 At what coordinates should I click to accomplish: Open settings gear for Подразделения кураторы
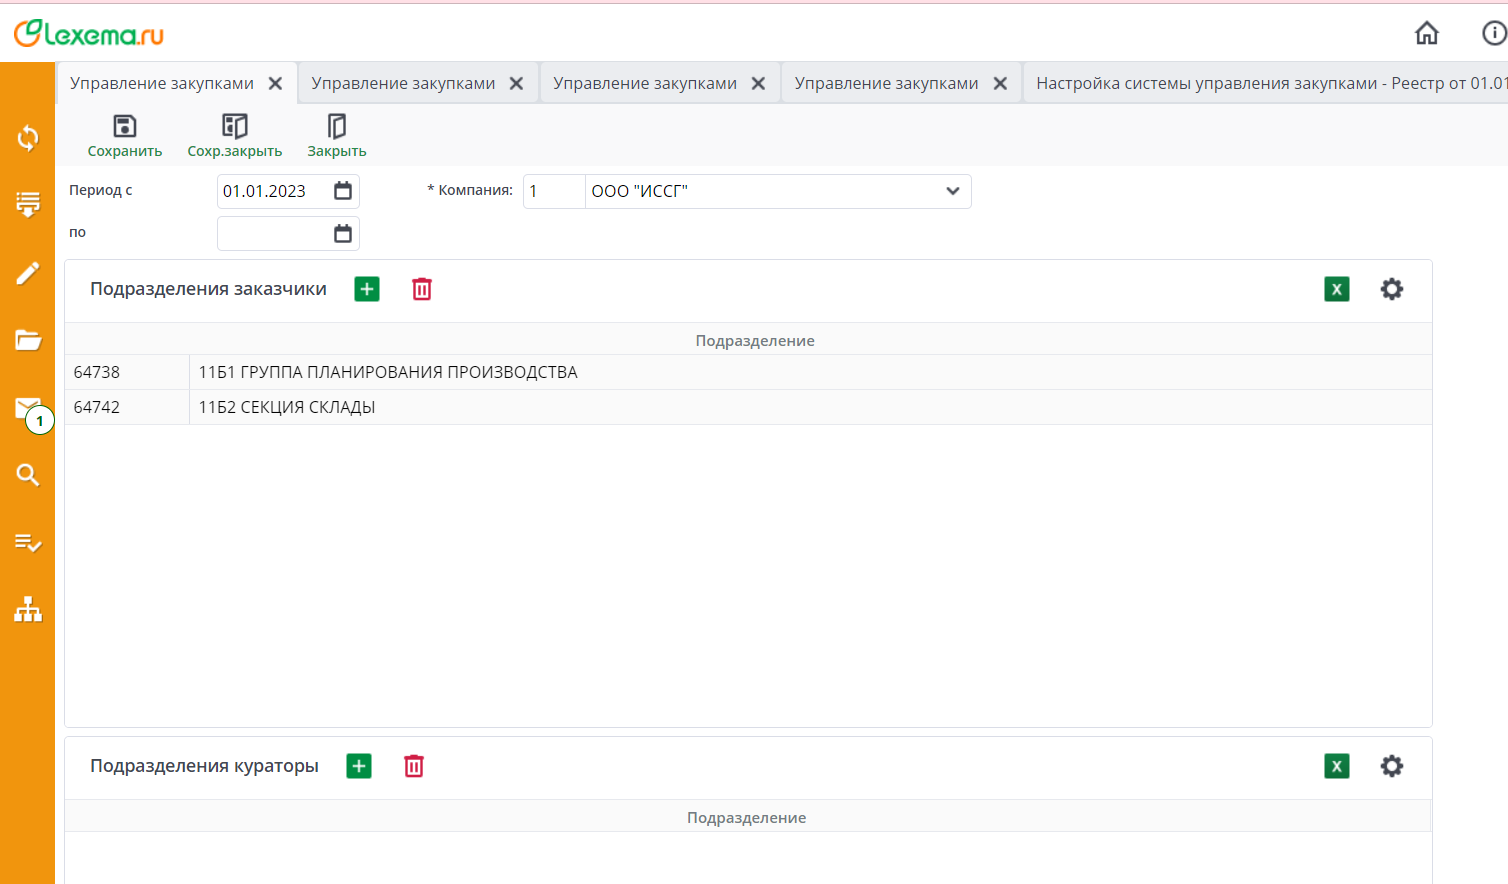pyautogui.click(x=1392, y=766)
